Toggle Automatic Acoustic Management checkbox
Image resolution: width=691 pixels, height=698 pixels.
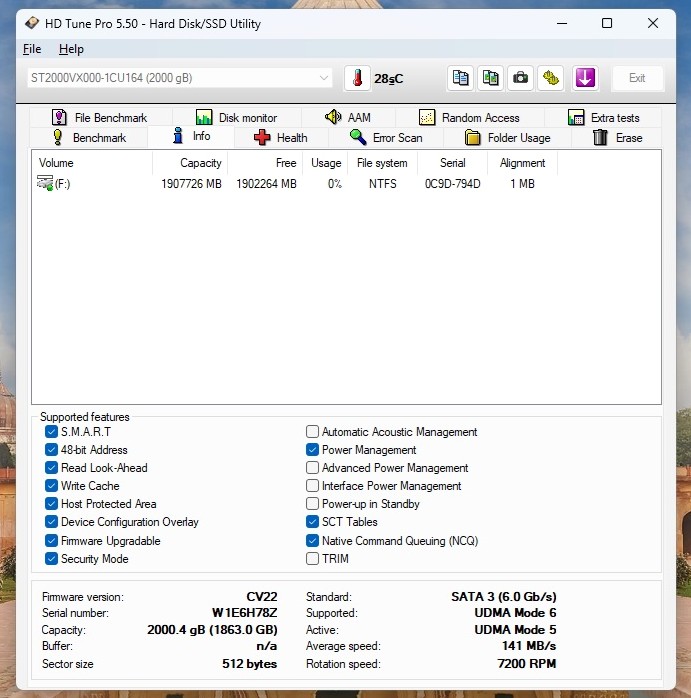click(313, 432)
